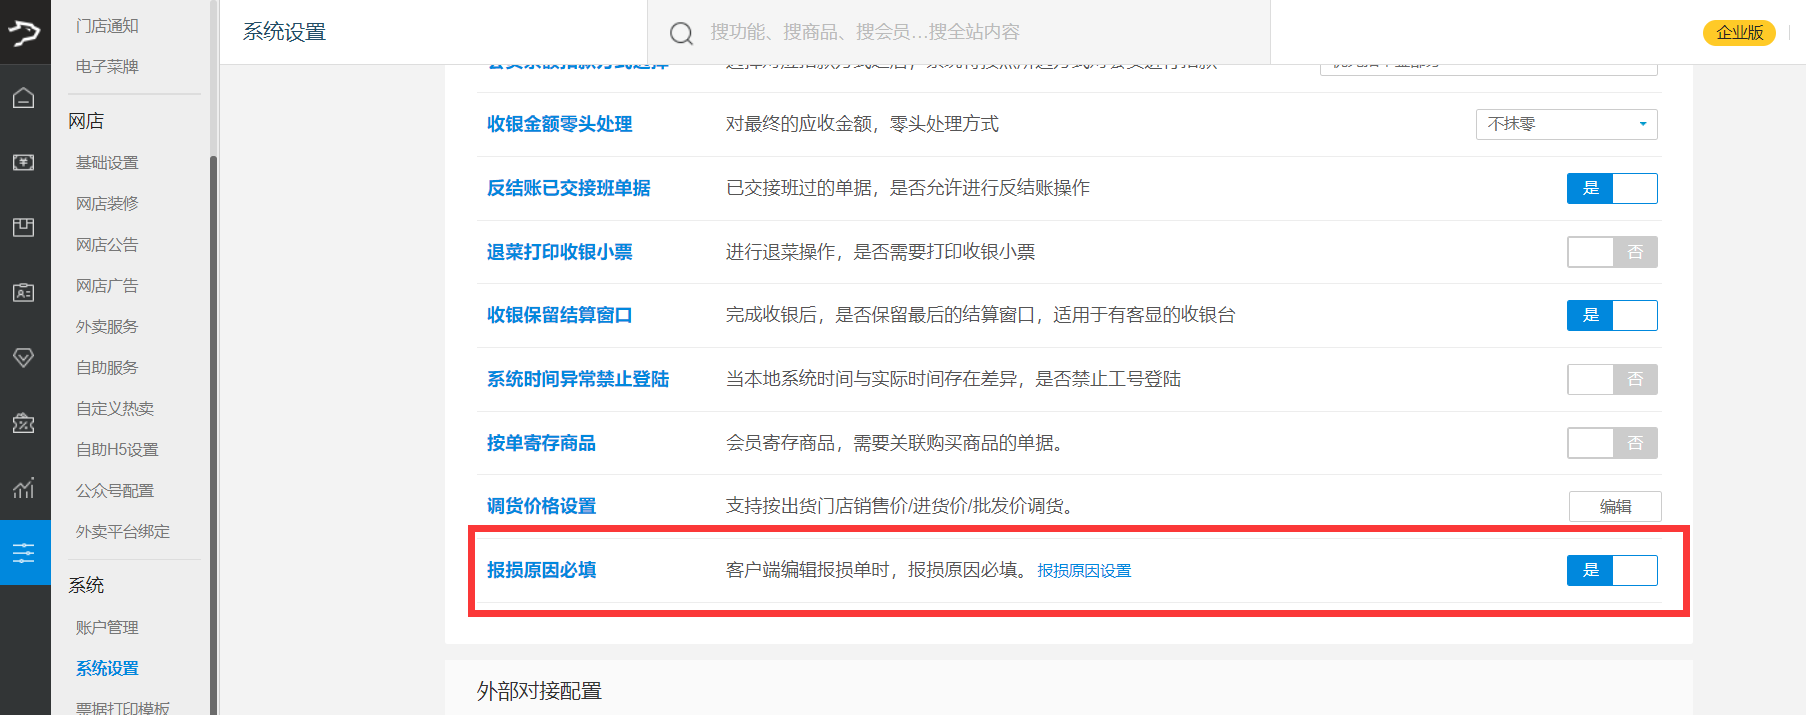
Task: Open 自定义热卖 menu item
Action: pyautogui.click(x=115, y=408)
